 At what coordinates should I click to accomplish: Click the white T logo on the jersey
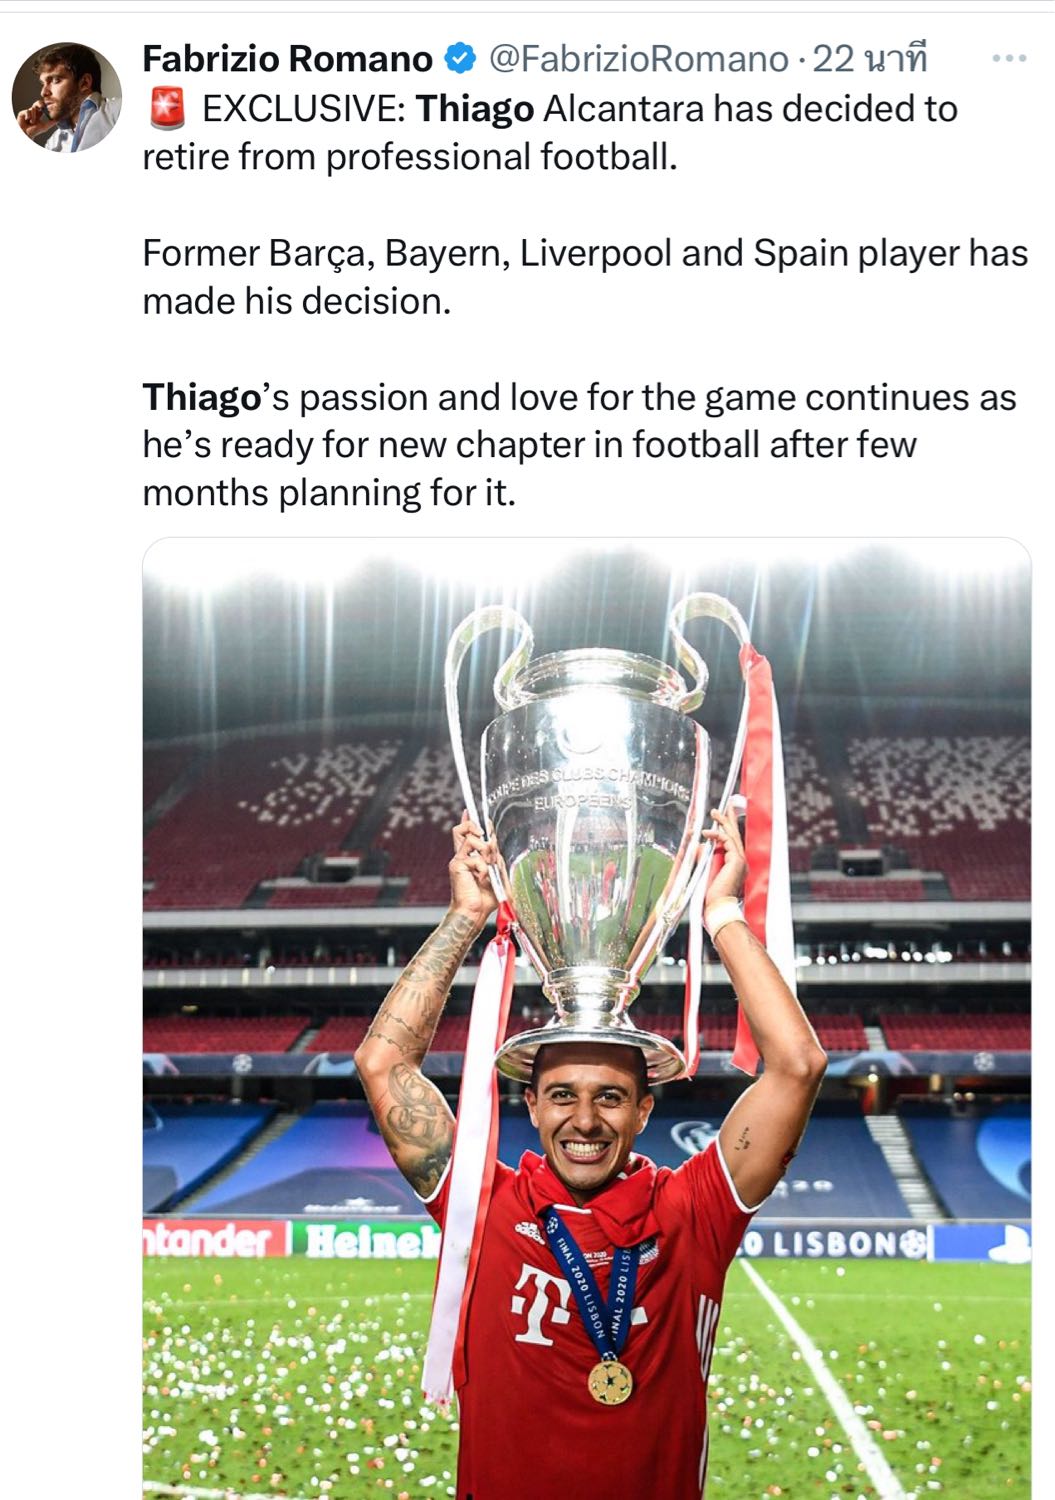[x=536, y=1304]
